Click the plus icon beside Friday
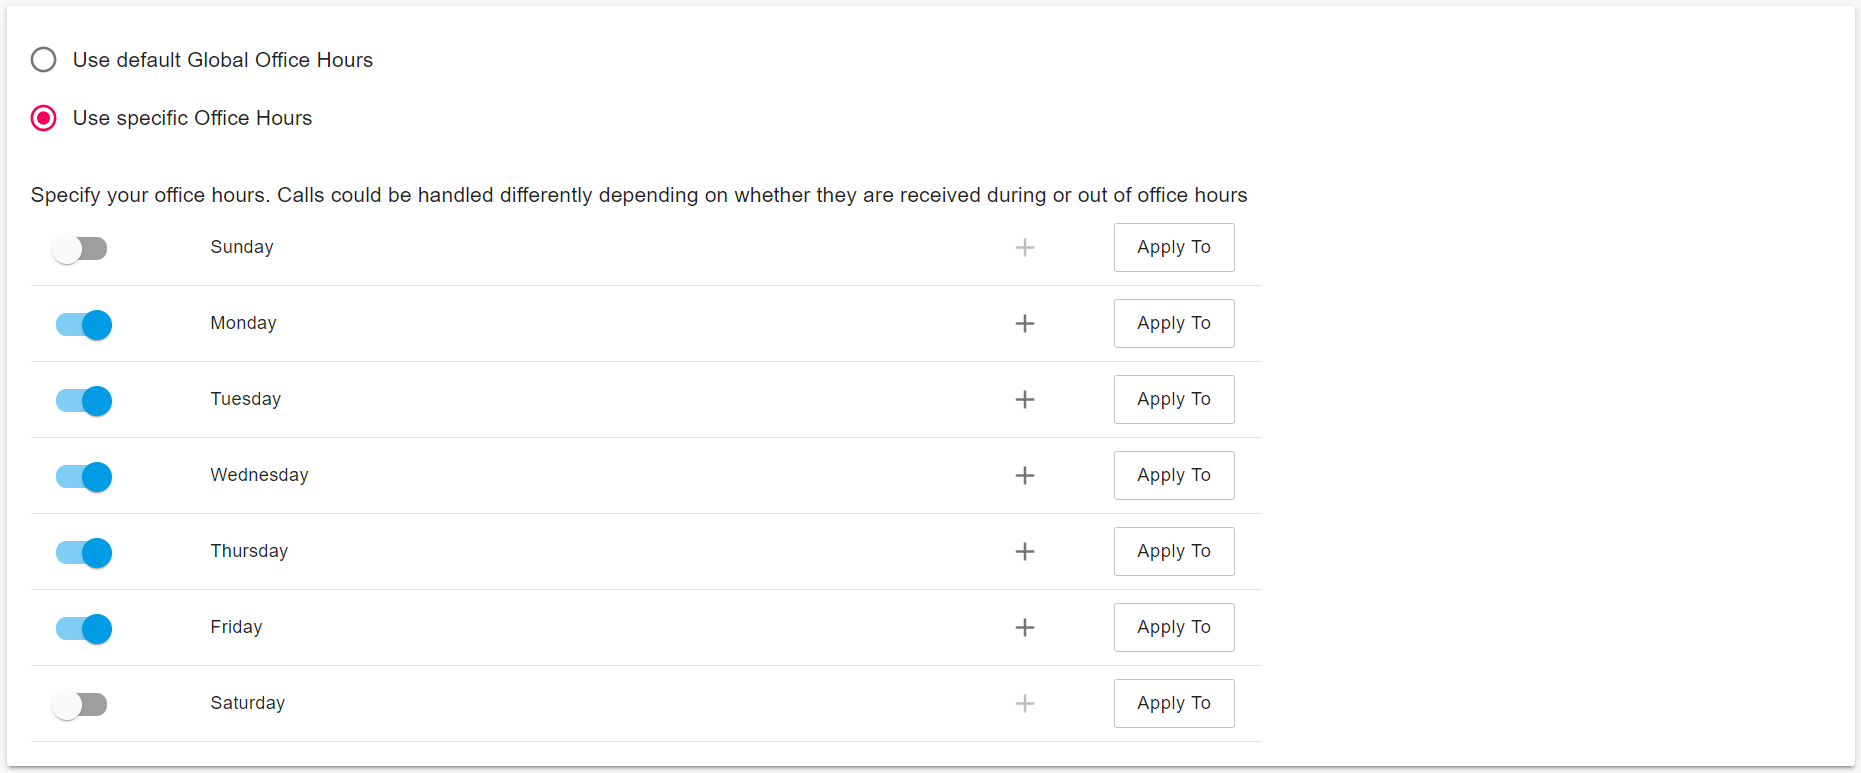The image size is (1861, 773). [1024, 628]
